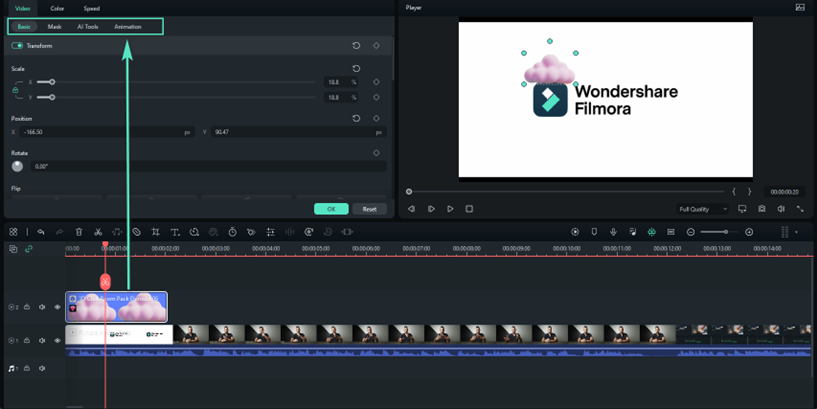The image size is (817, 409).
Task: Expand the track size dropdown arrow
Action: click(x=797, y=232)
